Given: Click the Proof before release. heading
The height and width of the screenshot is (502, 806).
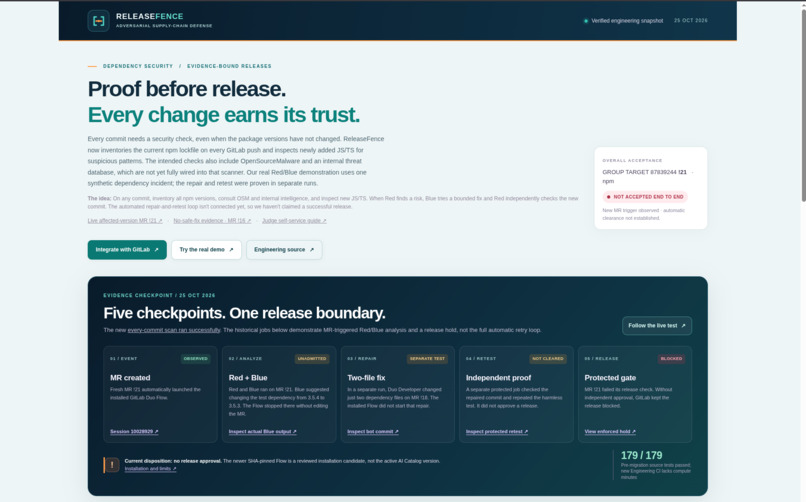Looking at the screenshot, I should (x=187, y=89).
